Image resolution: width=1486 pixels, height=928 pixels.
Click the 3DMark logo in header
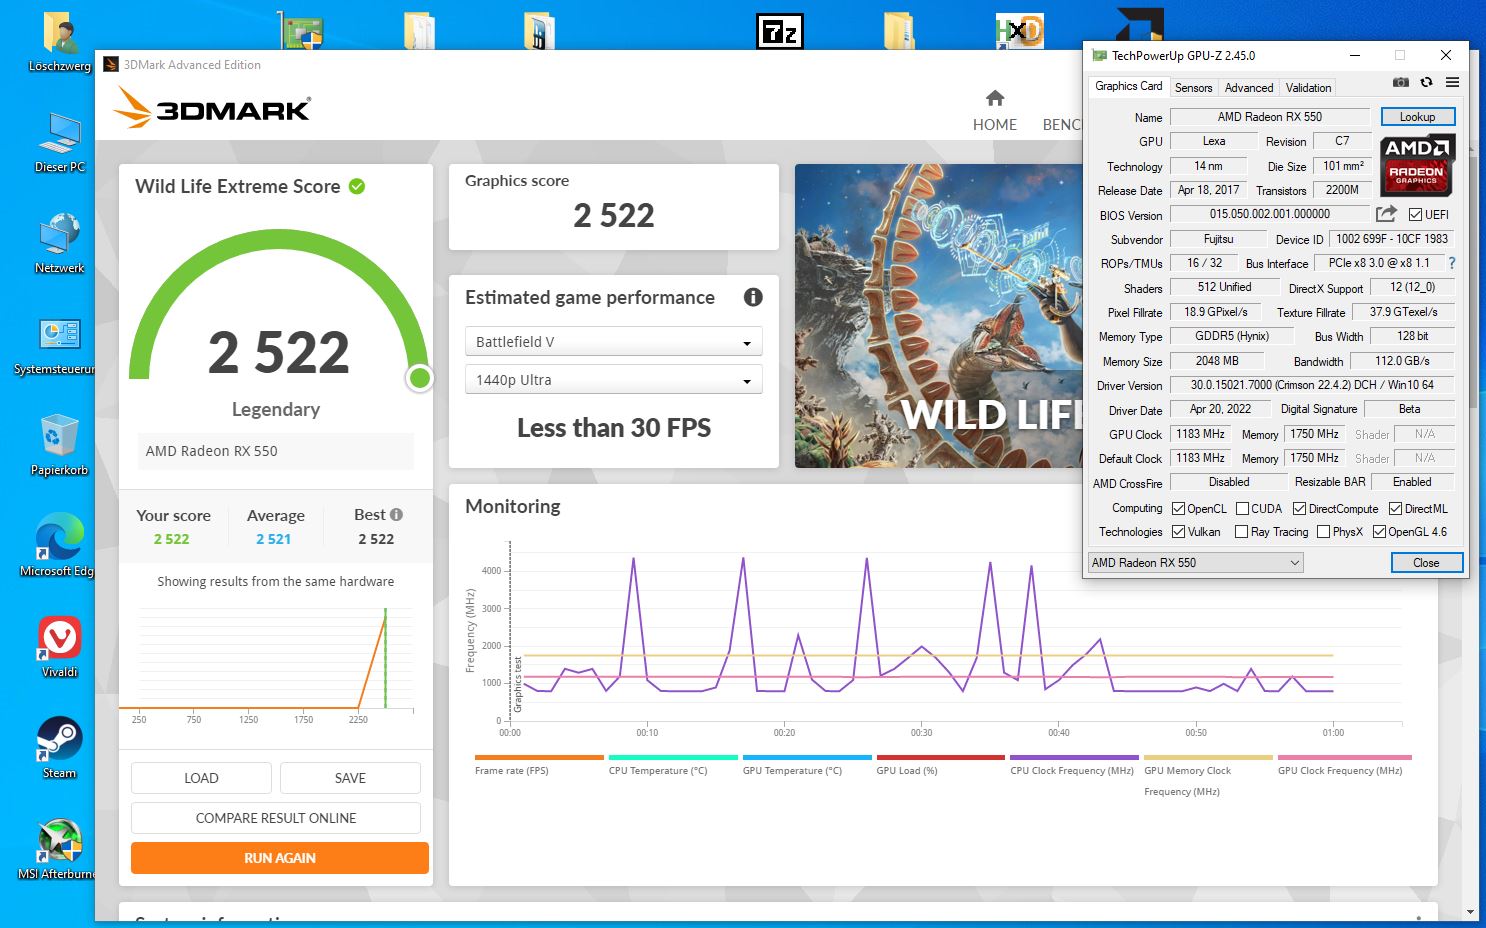coord(212,107)
